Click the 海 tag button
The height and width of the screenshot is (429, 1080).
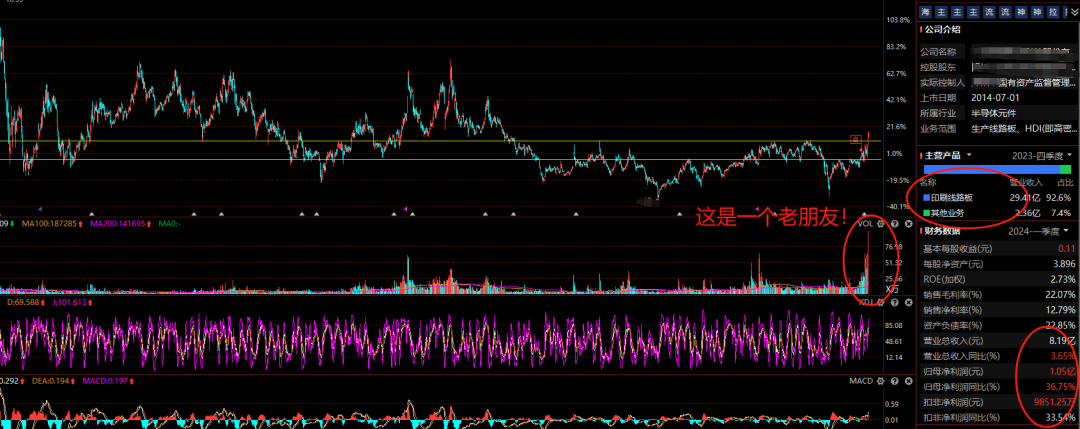click(x=926, y=12)
